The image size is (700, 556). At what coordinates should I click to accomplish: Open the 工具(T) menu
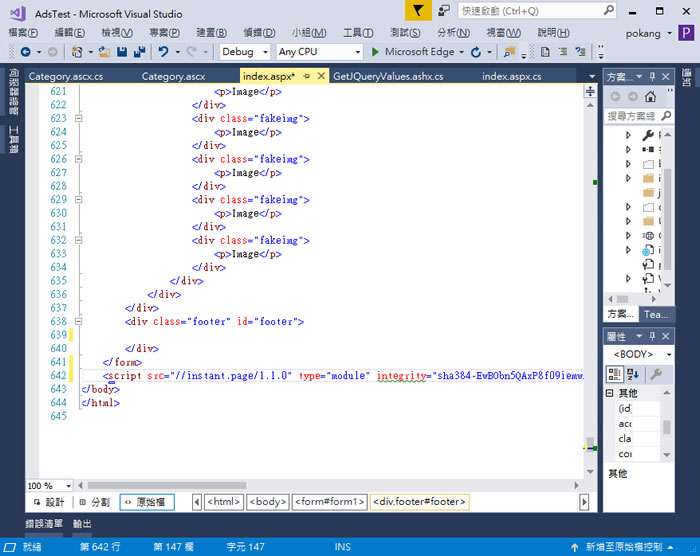click(x=358, y=33)
